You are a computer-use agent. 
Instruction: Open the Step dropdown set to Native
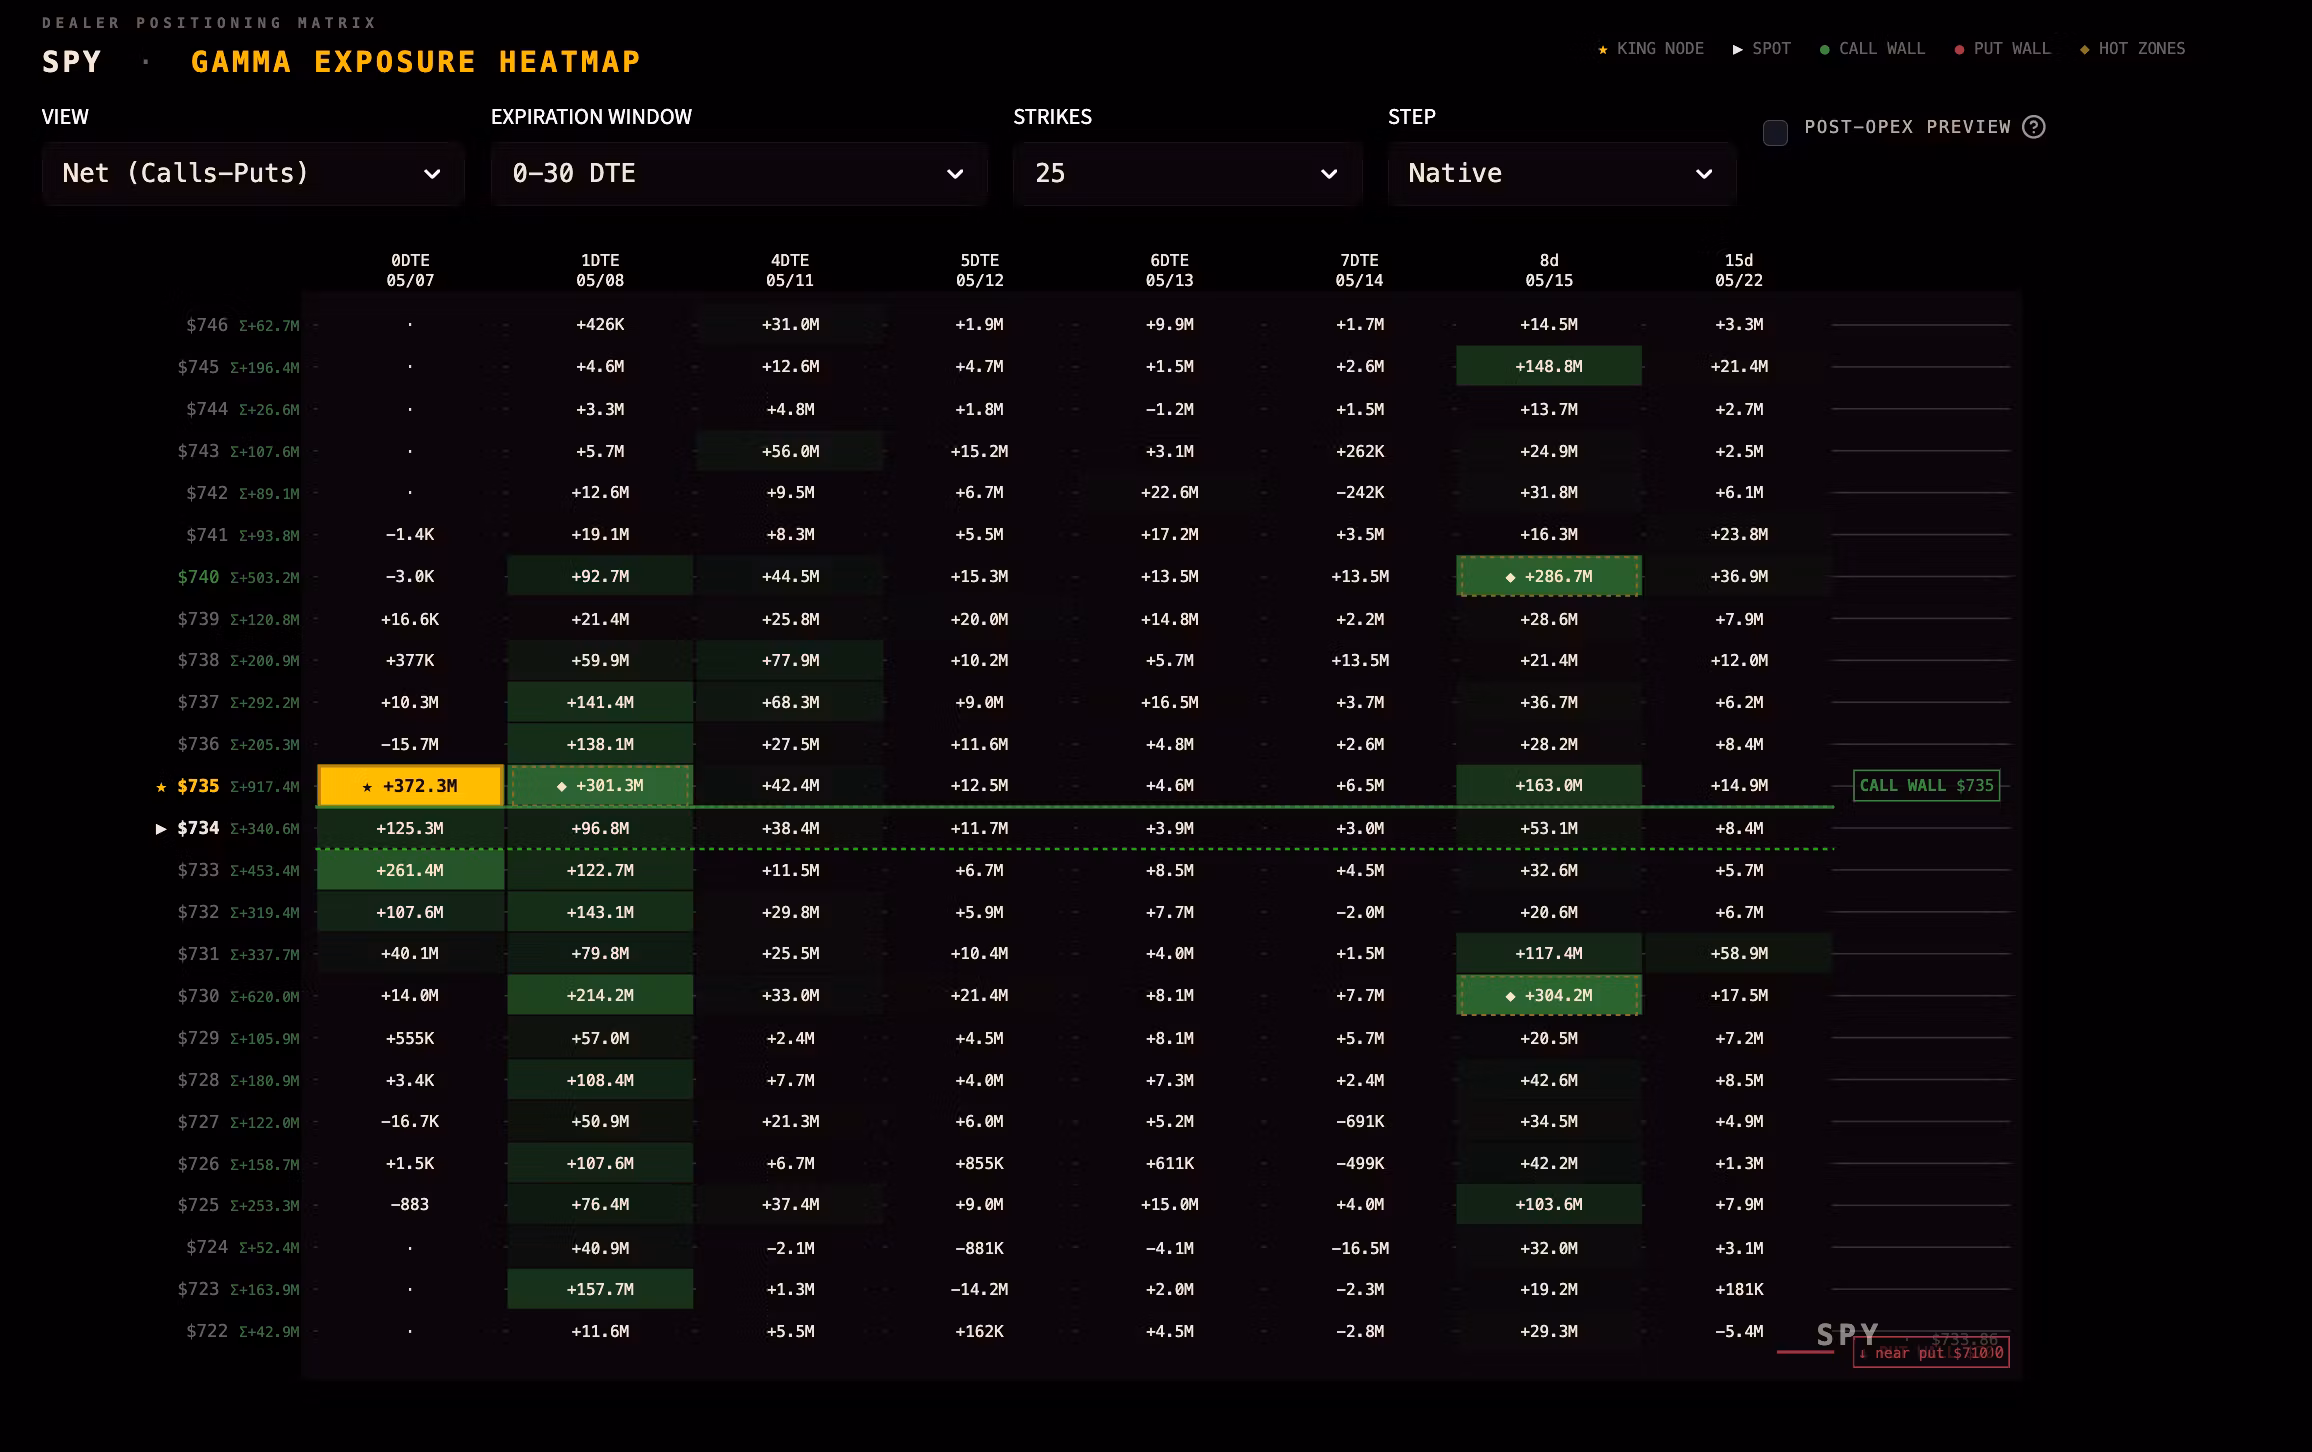click(1561, 174)
